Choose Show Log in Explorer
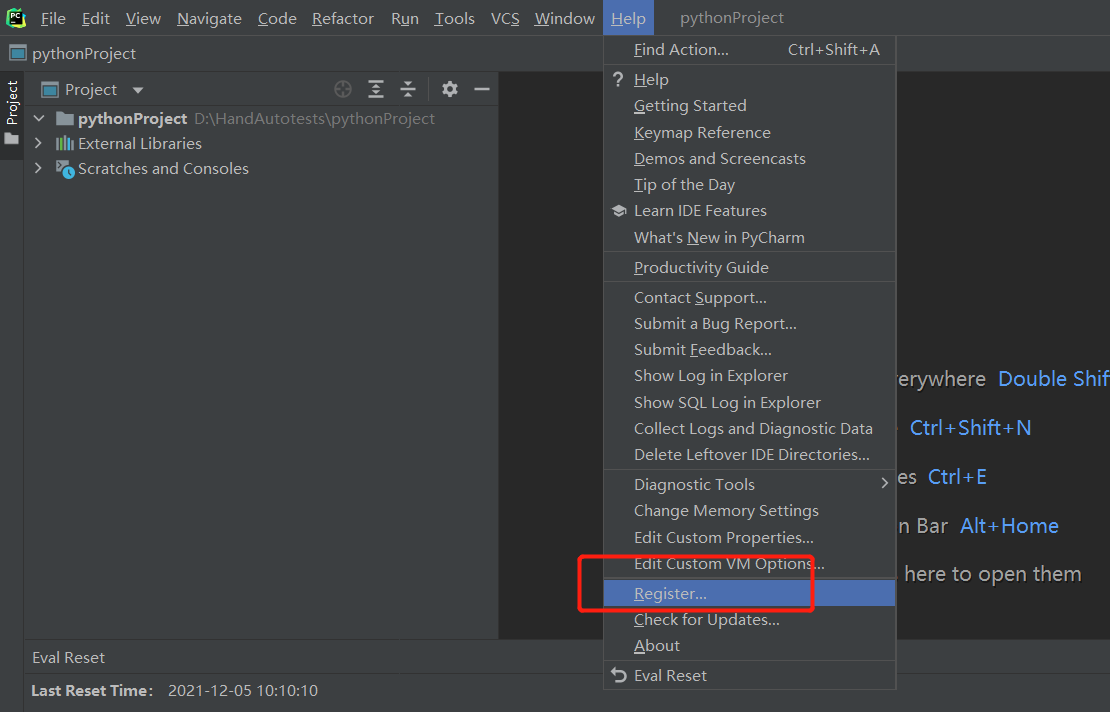Image resolution: width=1110 pixels, height=712 pixels. pyautogui.click(x=750, y=376)
